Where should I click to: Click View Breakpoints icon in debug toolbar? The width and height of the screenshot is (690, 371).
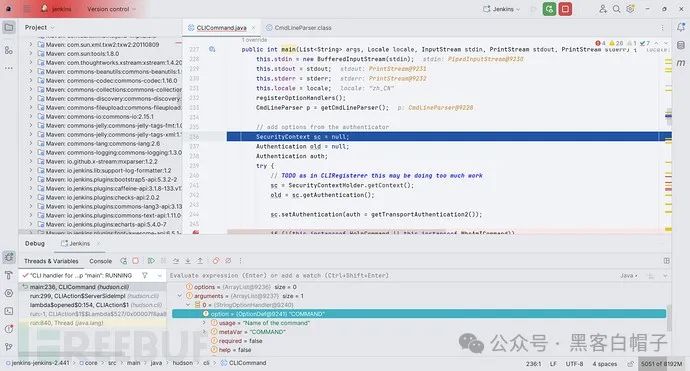216,261
